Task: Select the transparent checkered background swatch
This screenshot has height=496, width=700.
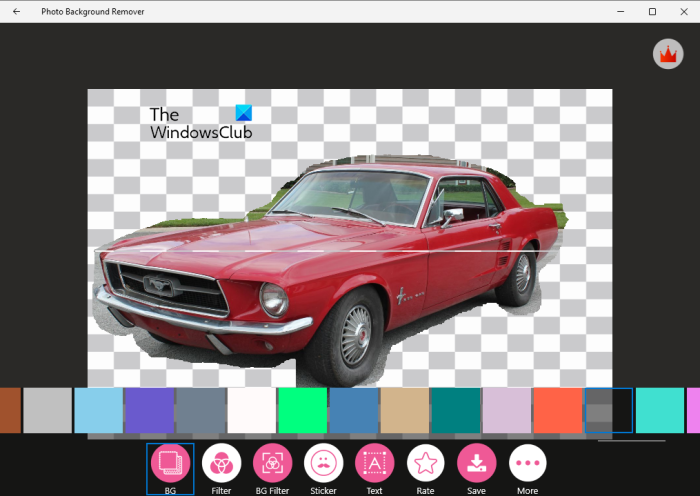Action: [x=609, y=410]
